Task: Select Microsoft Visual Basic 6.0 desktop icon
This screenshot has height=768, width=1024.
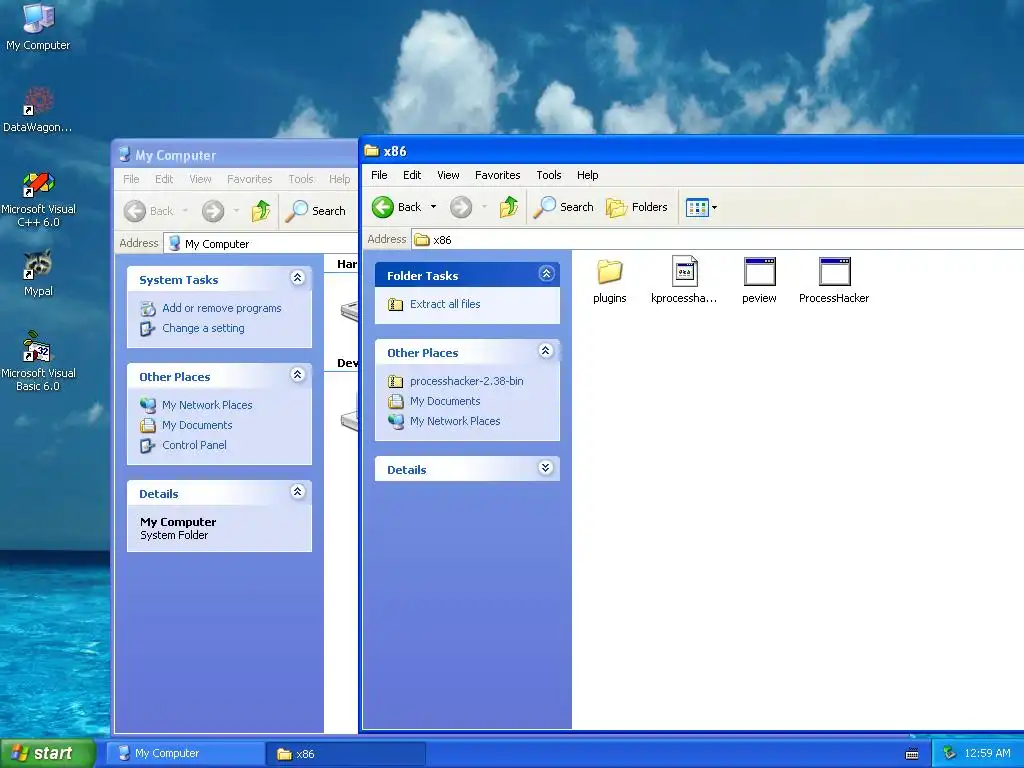Action: (x=38, y=361)
